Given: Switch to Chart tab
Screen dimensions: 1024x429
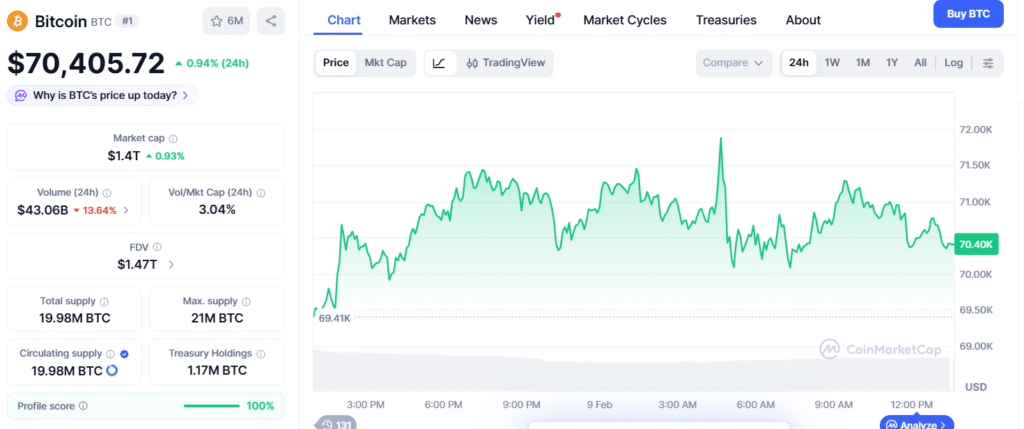Looking at the screenshot, I should pos(344,20).
